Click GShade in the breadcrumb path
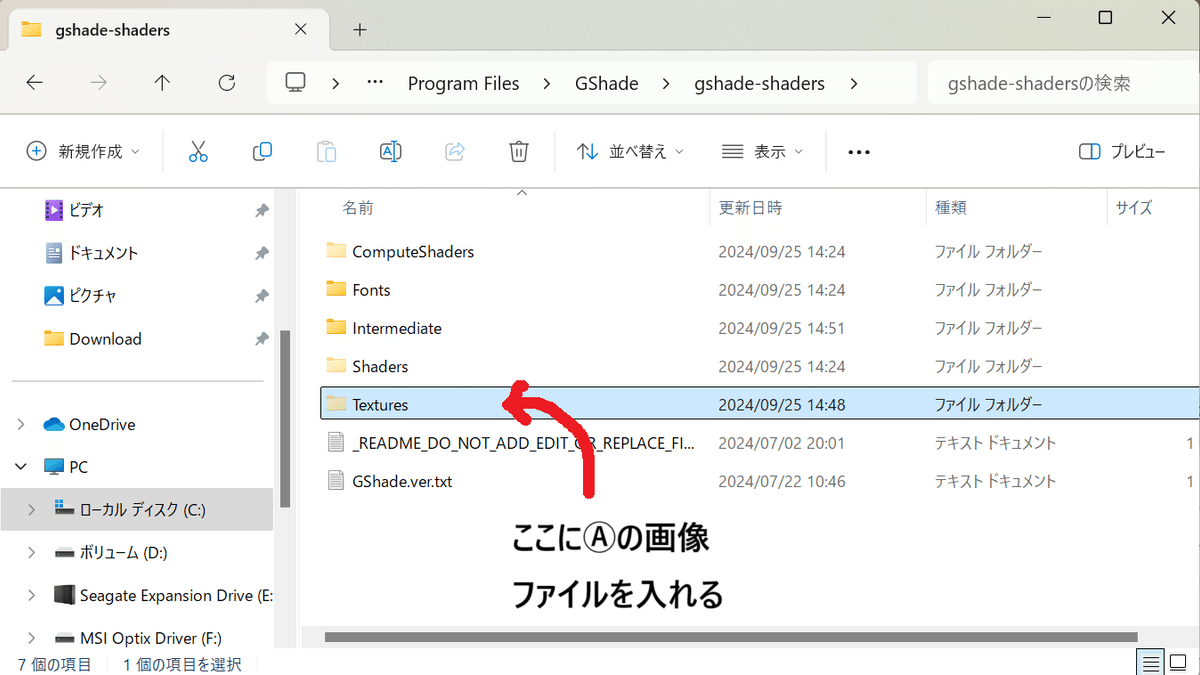The width and height of the screenshot is (1200, 675). coord(606,83)
